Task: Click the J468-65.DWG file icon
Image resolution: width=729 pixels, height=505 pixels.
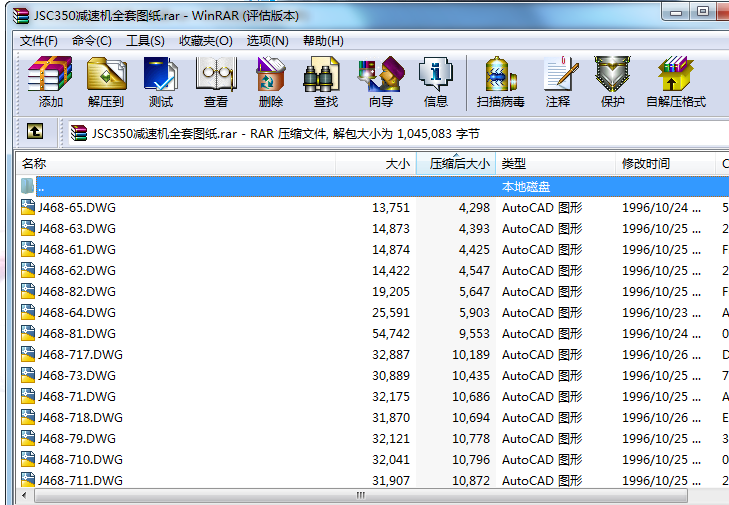Action: click(x=28, y=207)
